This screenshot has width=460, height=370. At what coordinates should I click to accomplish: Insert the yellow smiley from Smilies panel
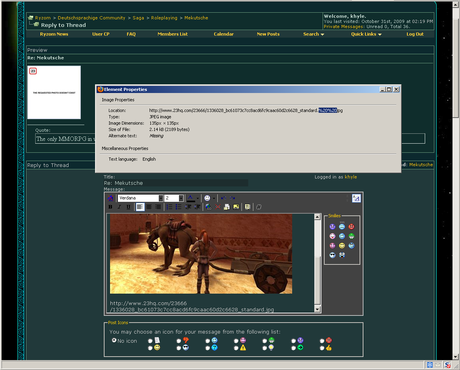pyautogui.click(x=342, y=246)
